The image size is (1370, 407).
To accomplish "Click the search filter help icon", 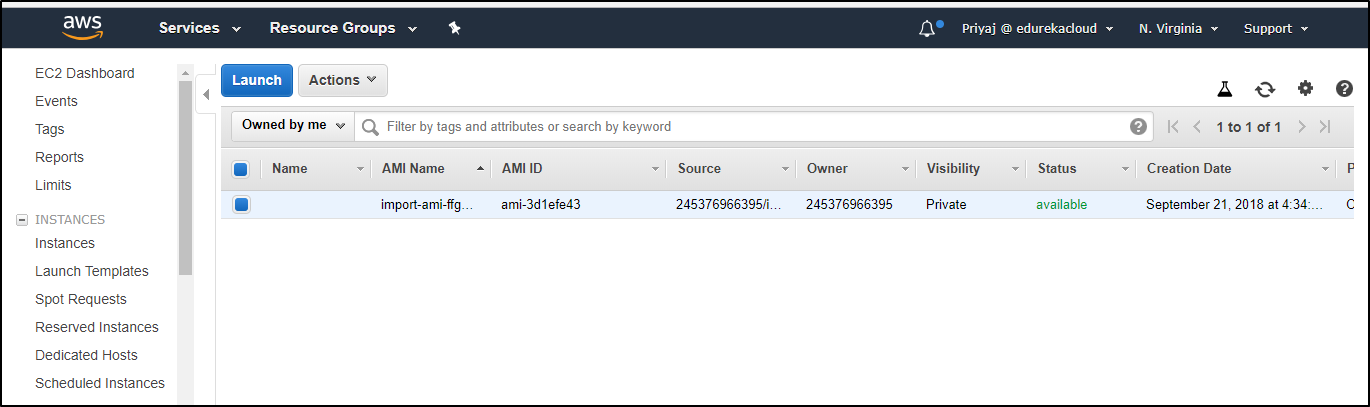I will (x=1138, y=126).
